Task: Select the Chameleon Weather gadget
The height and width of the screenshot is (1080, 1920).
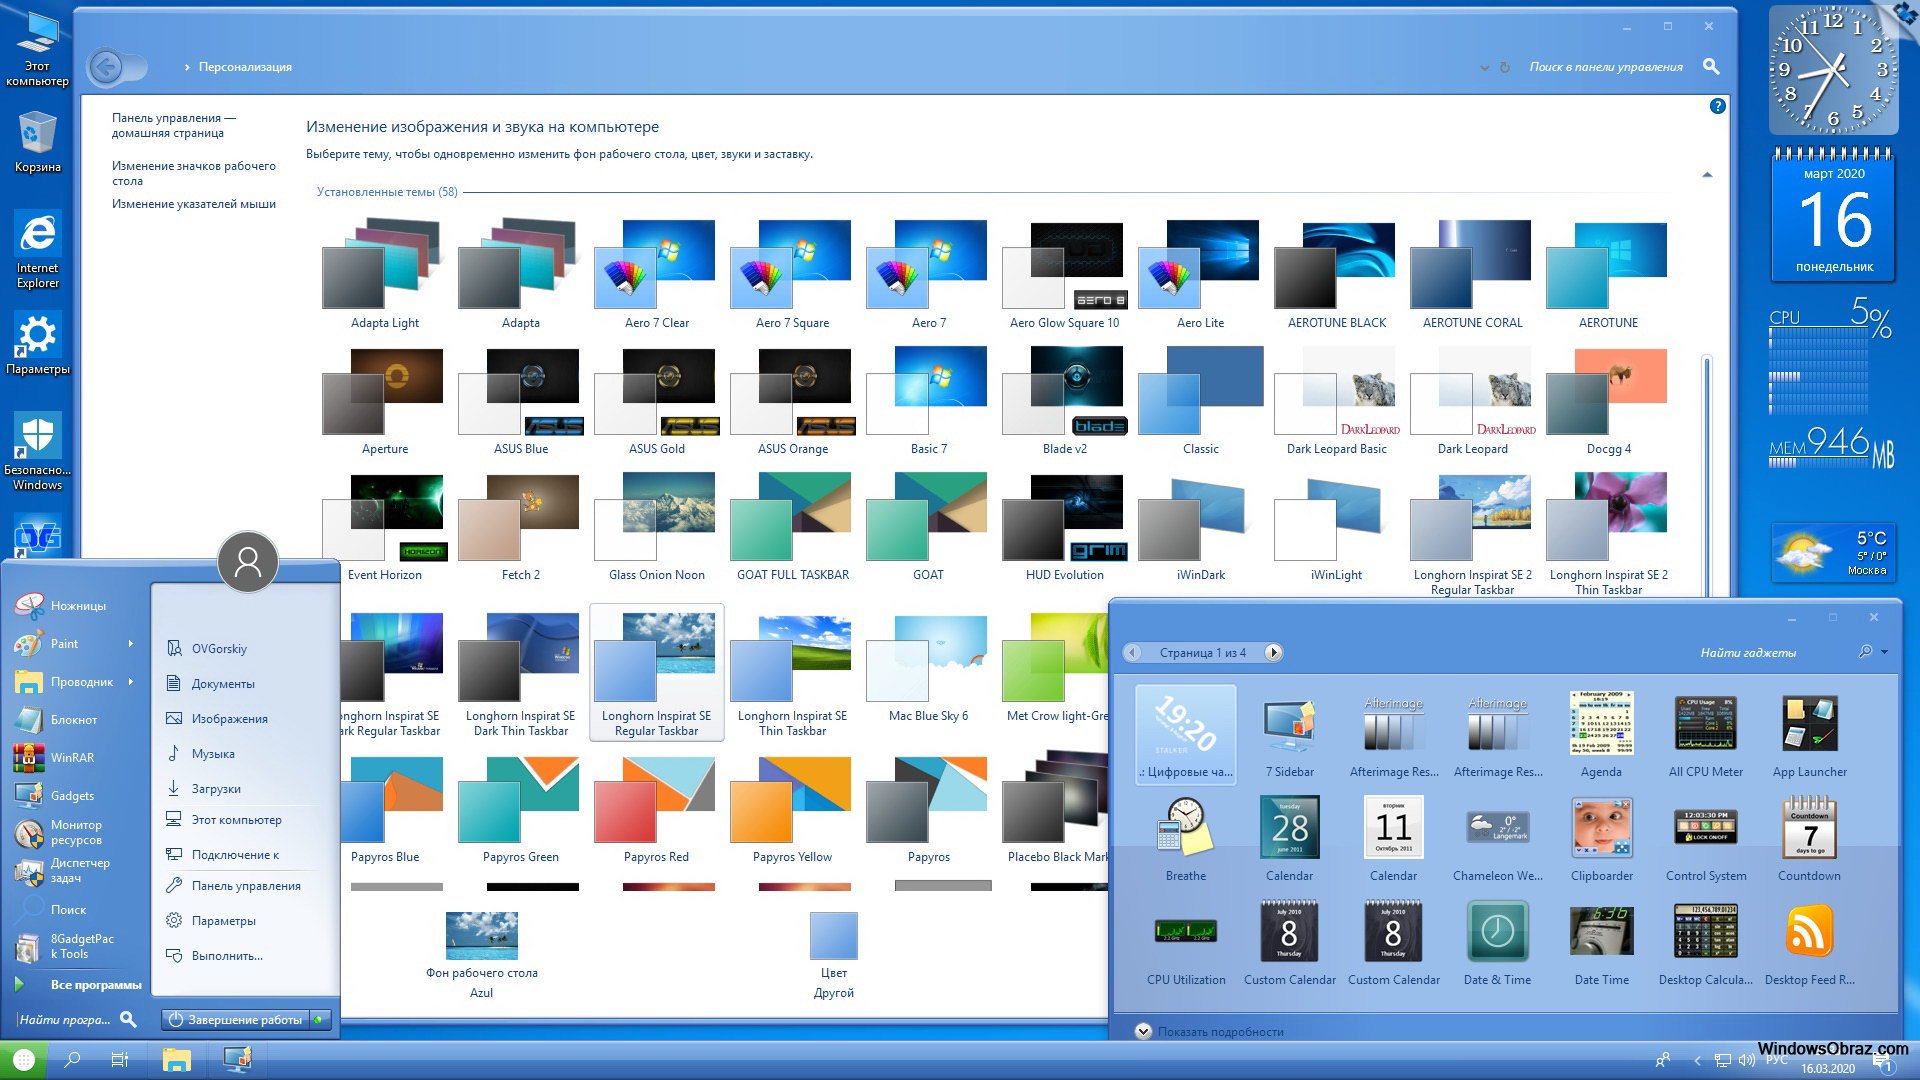Action: tap(1497, 828)
